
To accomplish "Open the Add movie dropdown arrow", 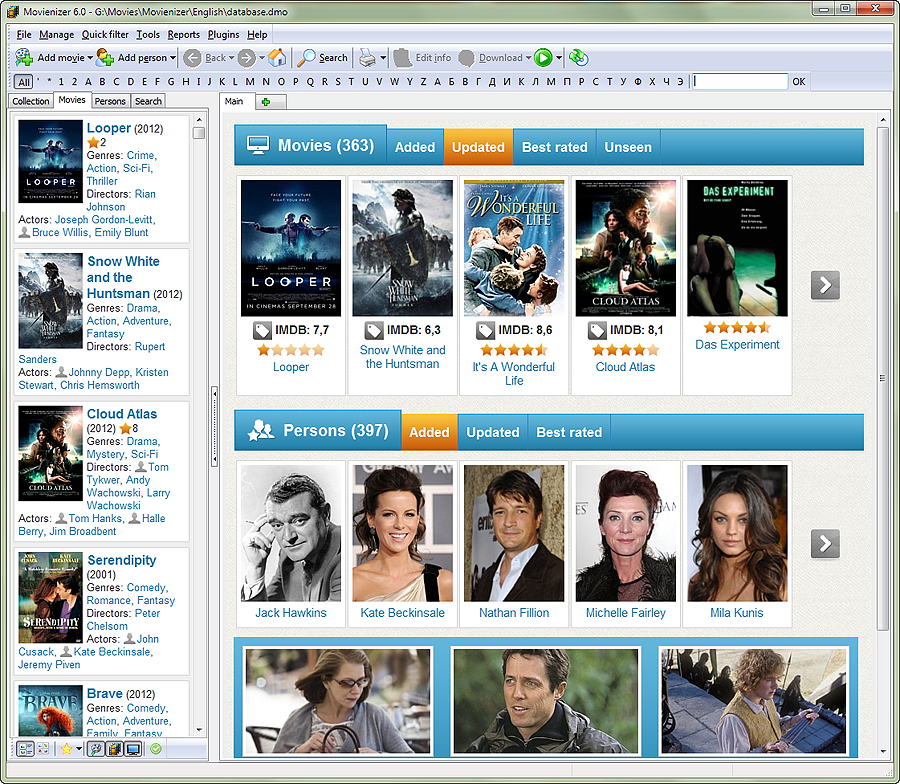I will click(90, 58).
